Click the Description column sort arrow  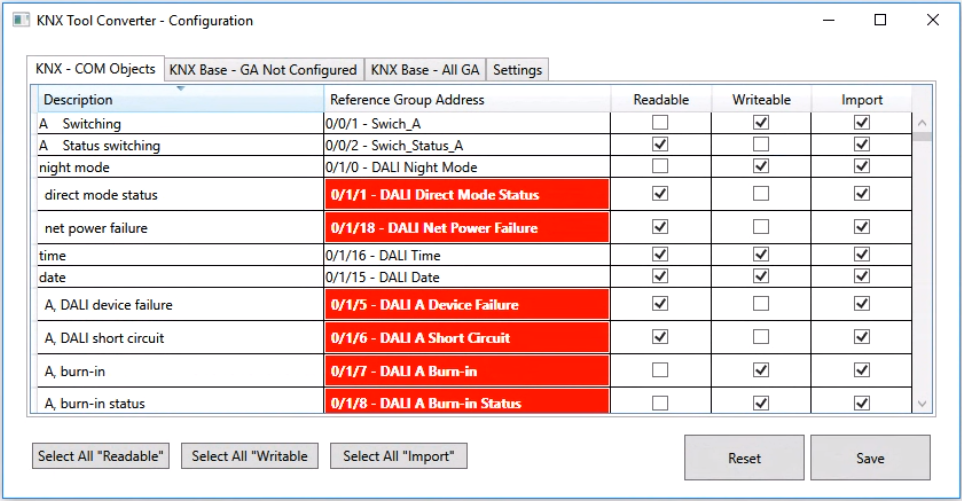(181, 89)
